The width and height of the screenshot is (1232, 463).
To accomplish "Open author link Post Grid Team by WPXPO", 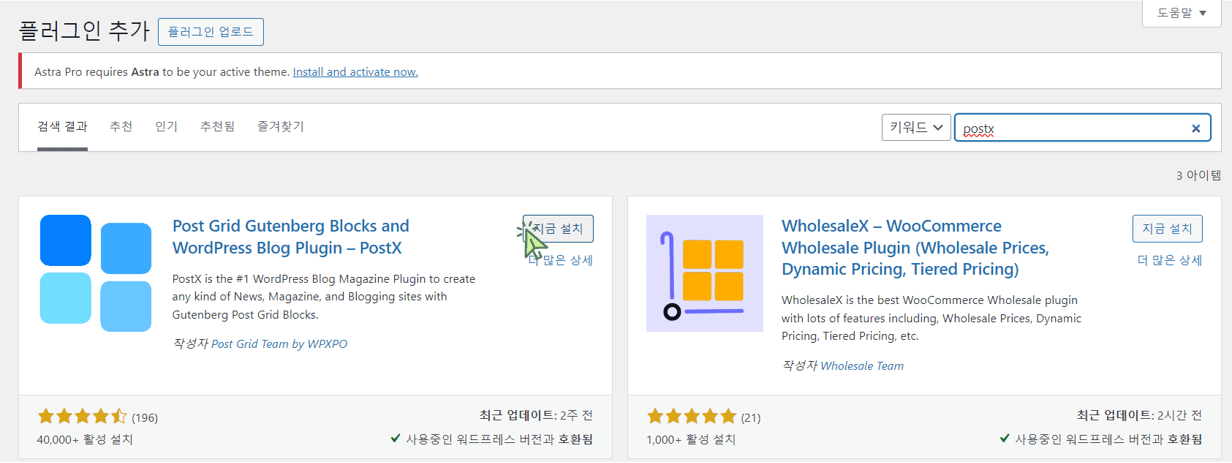I will tap(280, 344).
